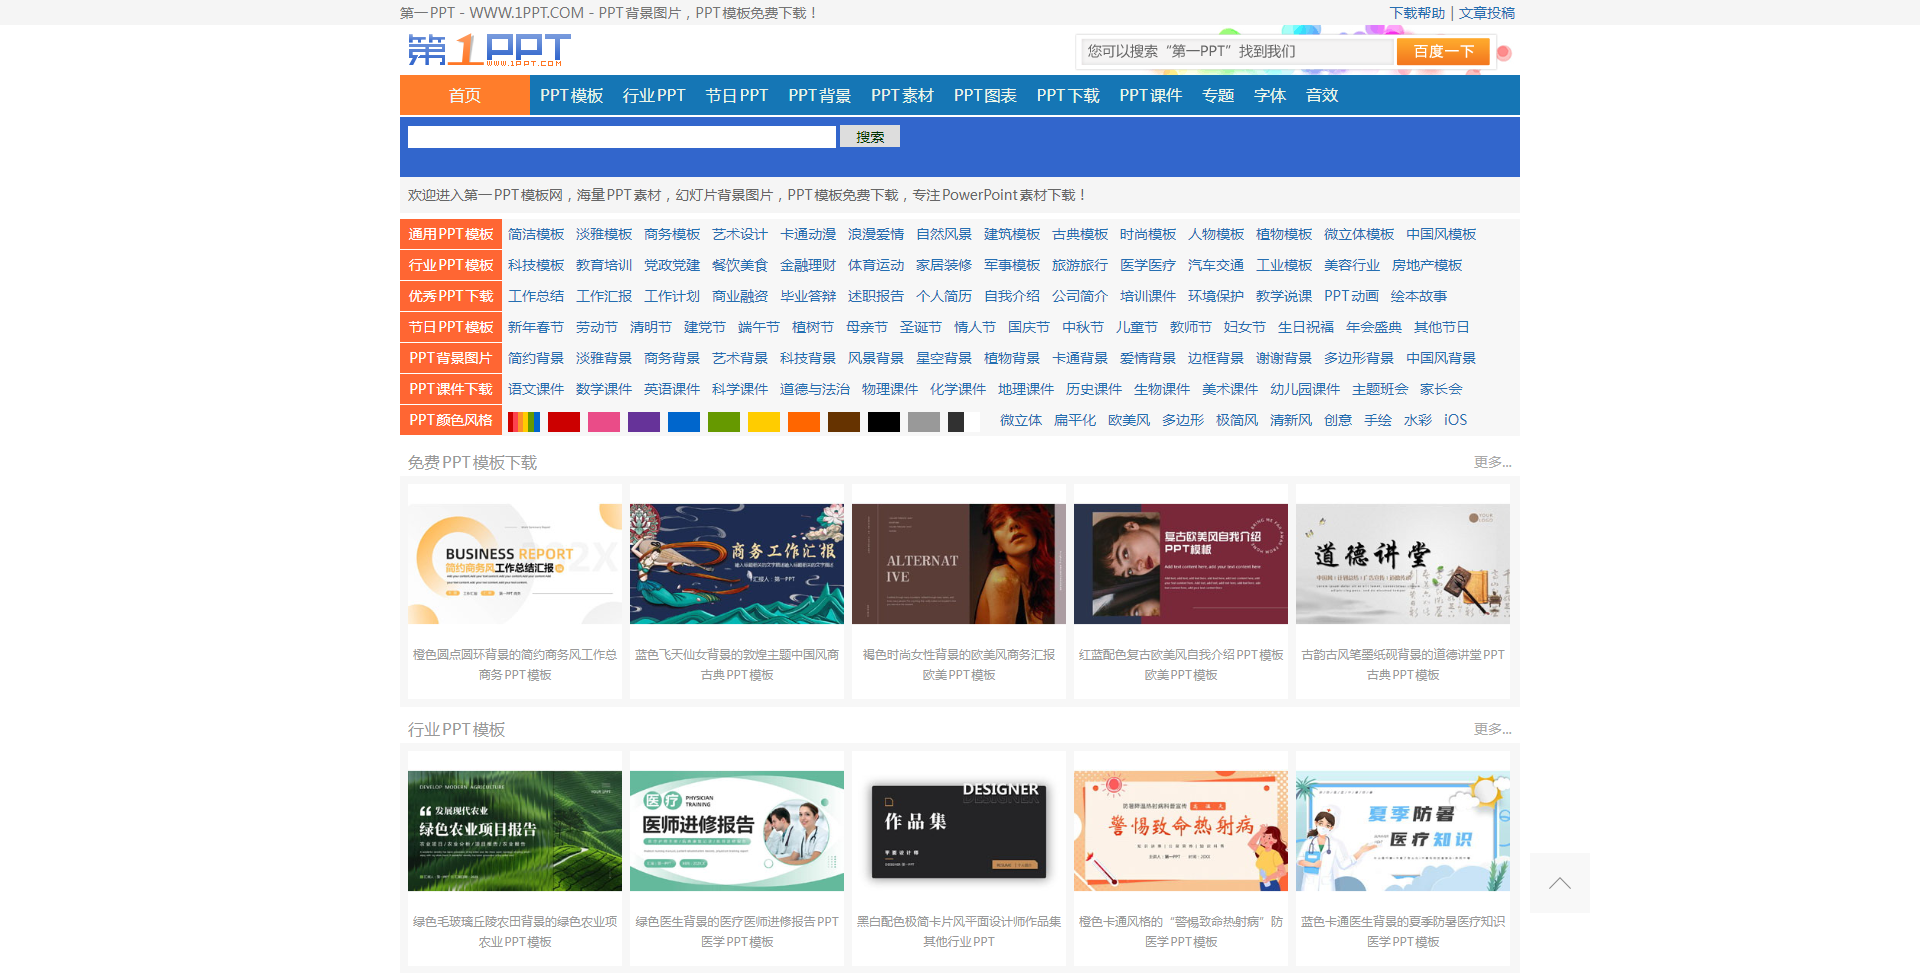Click the 圣诞节 holiday template link

pyautogui.click(x=920, y=326)
